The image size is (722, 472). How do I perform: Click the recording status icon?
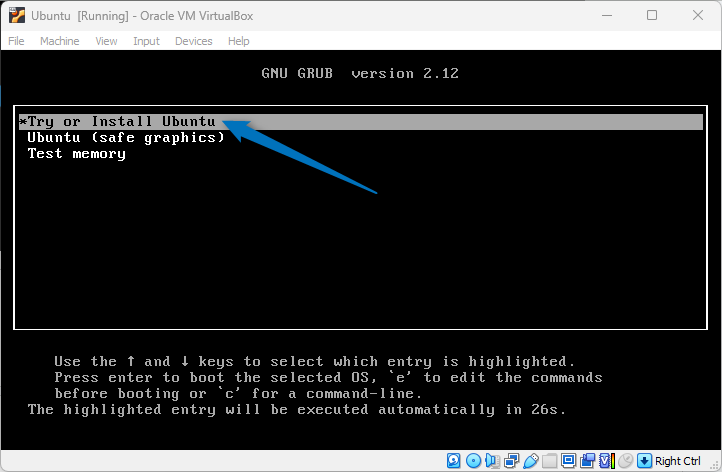tap(588, 460)
